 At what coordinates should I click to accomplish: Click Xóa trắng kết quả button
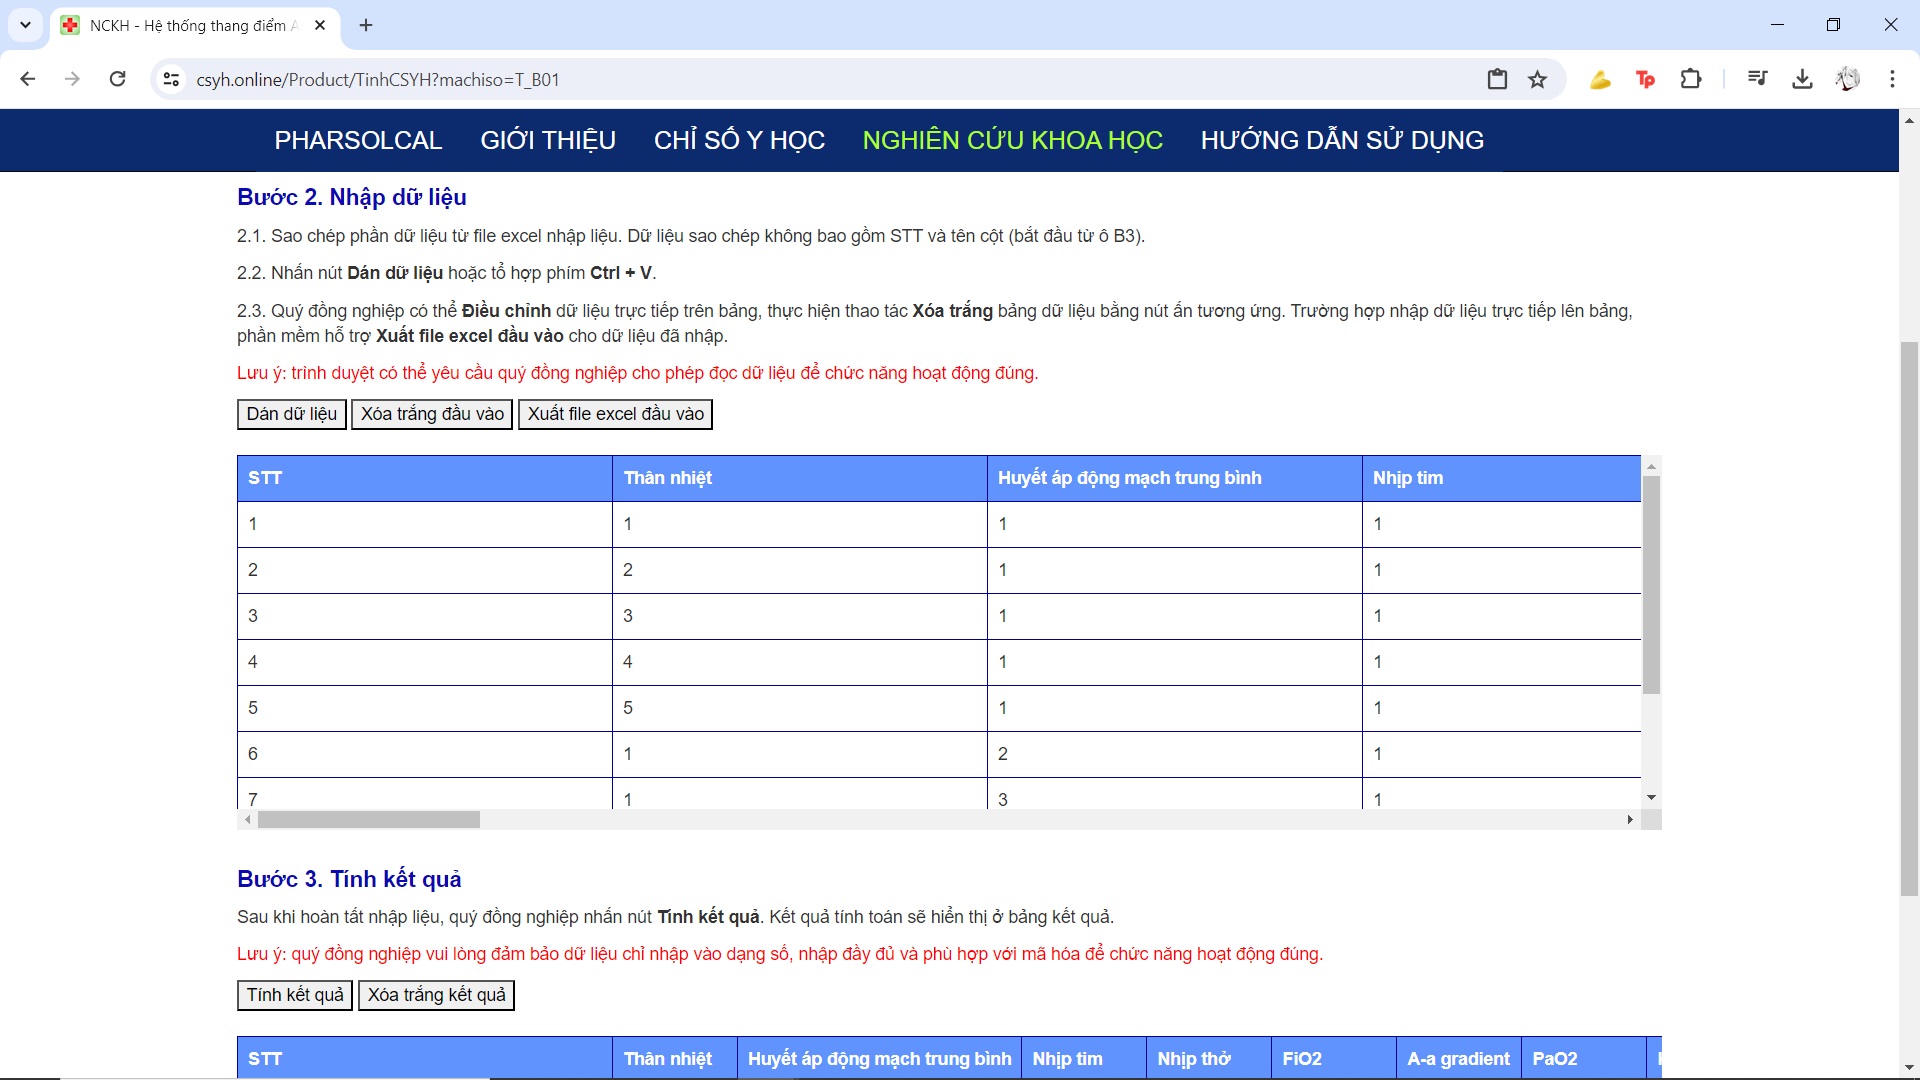[x=436, y=995]
